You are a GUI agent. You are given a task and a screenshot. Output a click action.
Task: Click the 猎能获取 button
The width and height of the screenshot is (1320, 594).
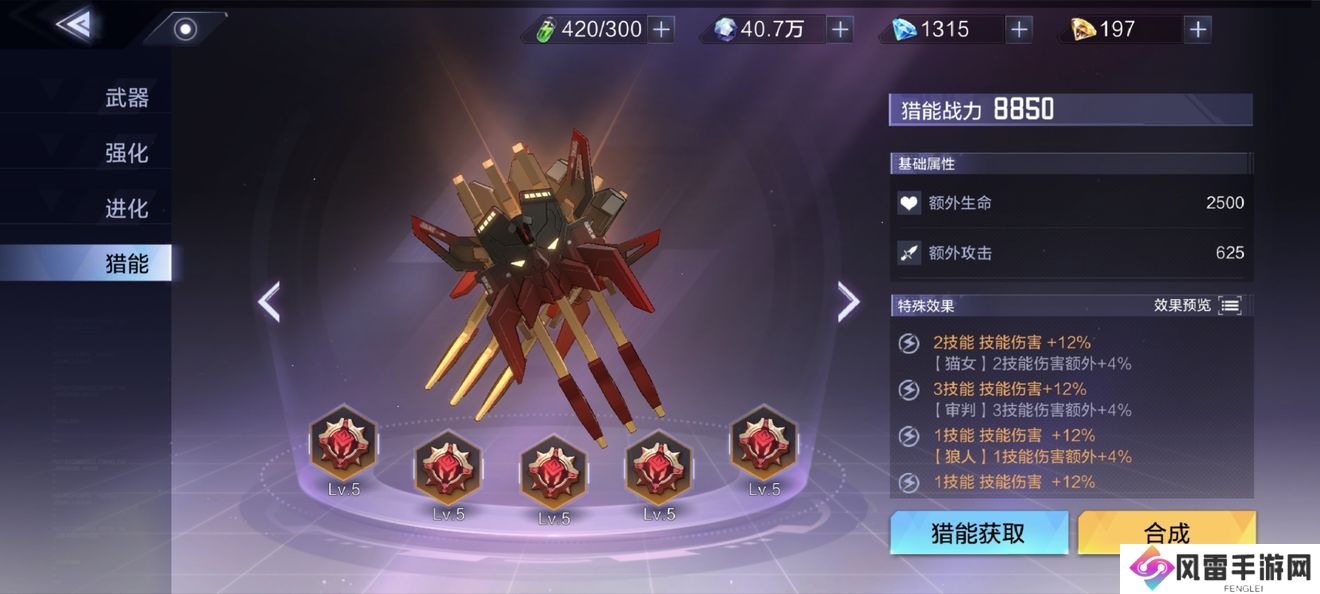tap(979, 533)
